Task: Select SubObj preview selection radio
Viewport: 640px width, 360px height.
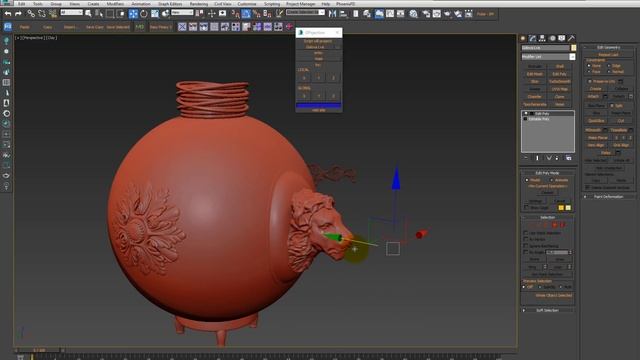Action: [540, 287]
